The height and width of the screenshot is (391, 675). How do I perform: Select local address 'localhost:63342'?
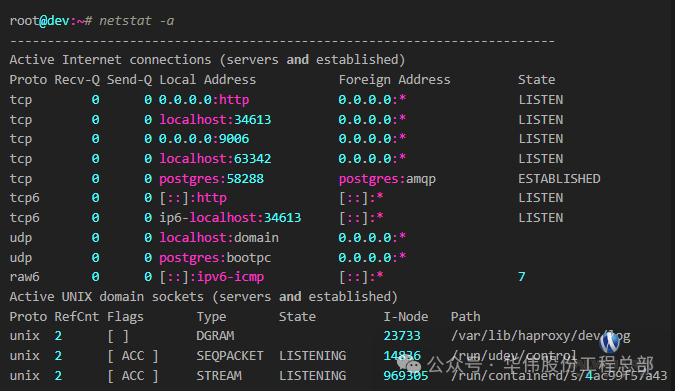click(x=215, y=158)
